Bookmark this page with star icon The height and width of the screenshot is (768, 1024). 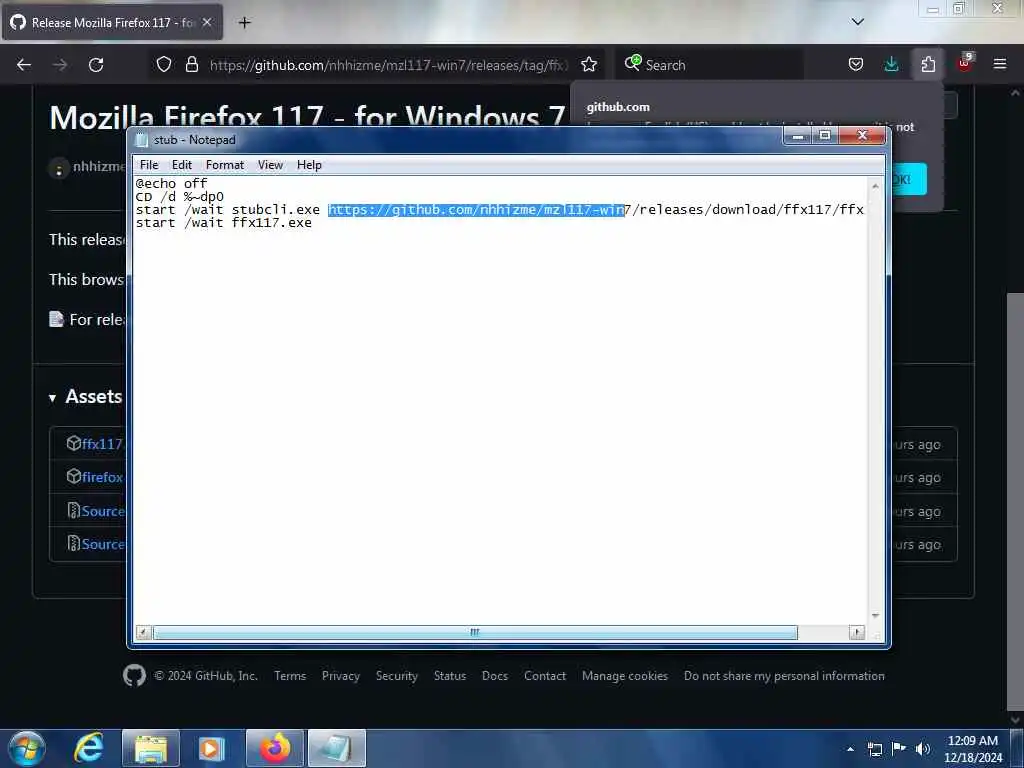click(589, 65)
